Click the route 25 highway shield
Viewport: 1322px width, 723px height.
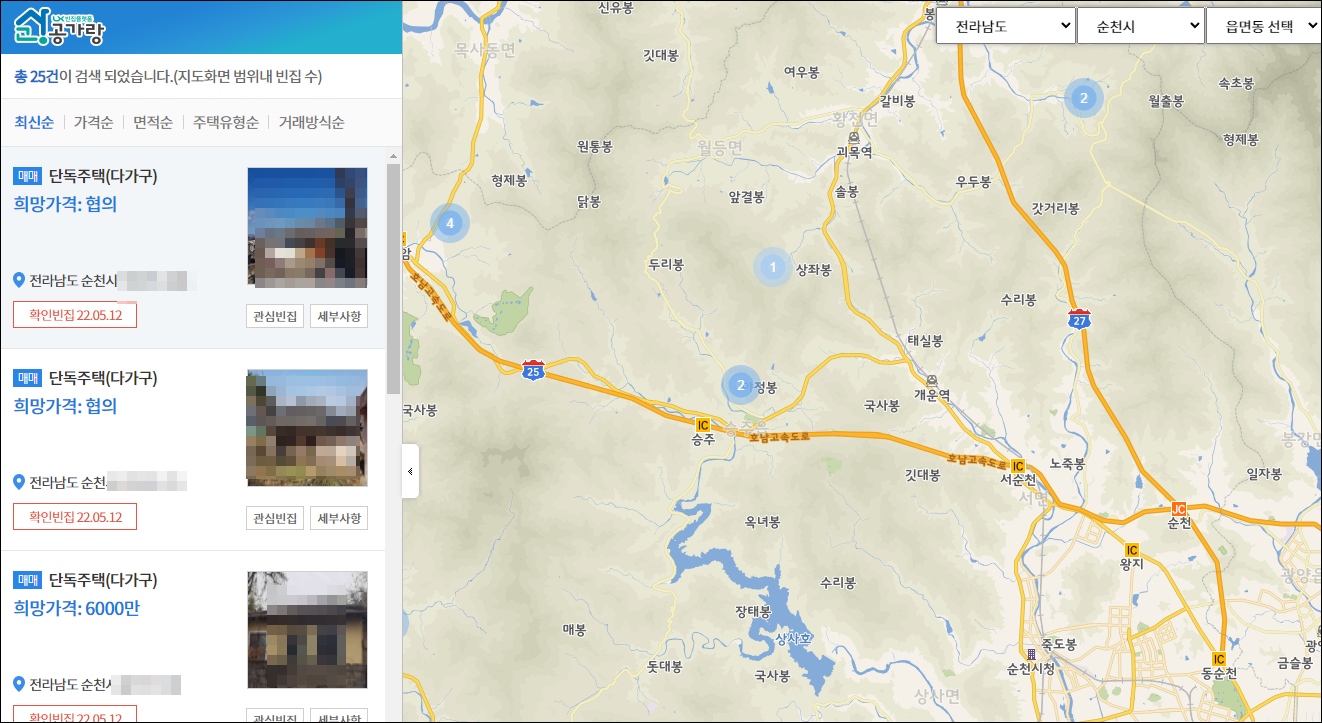[533, 370]
